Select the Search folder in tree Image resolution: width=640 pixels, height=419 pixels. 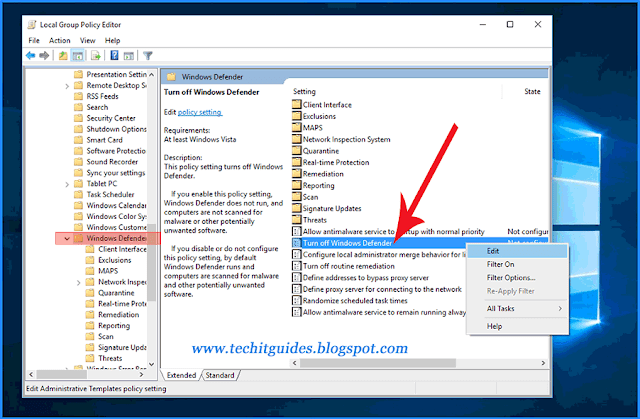[91, 107]
